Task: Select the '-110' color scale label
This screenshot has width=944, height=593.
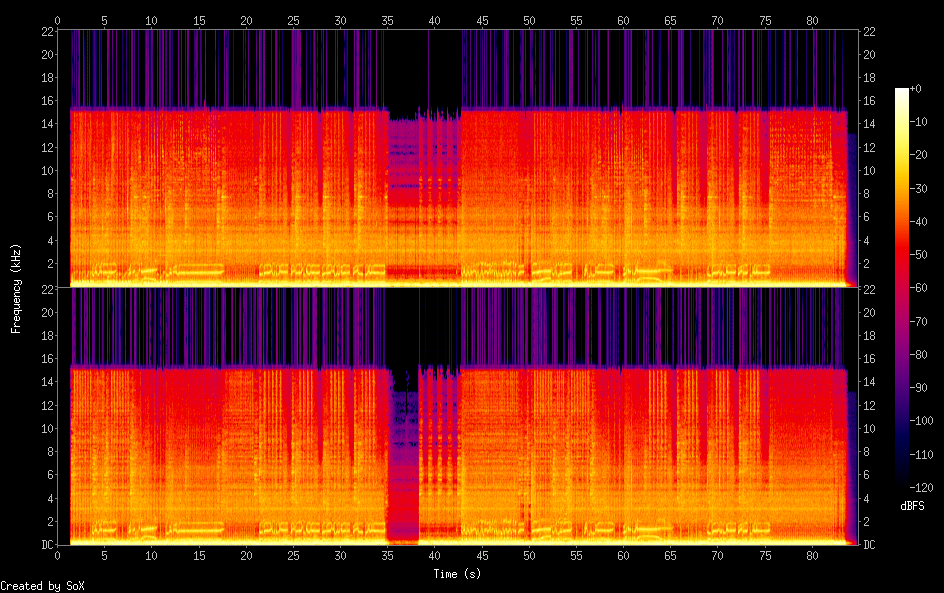Action: point(921,455)
